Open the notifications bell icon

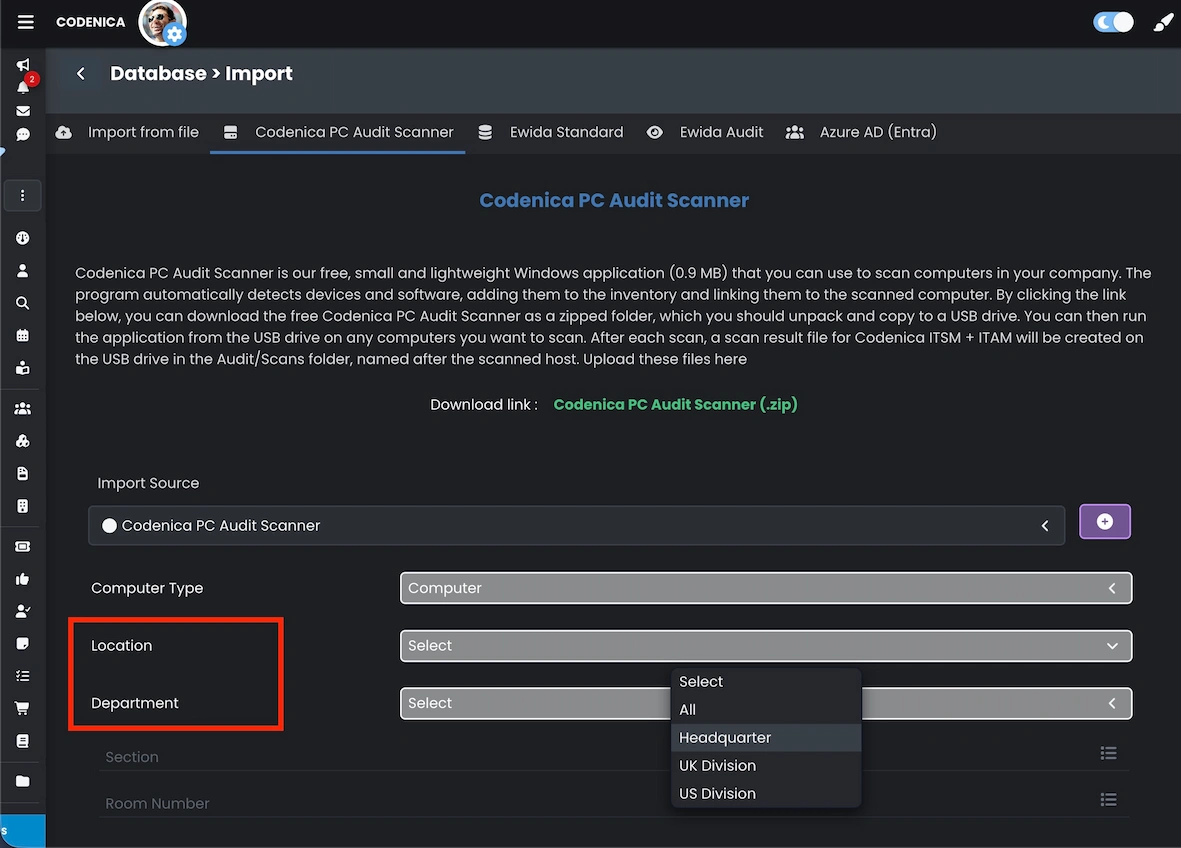pos(22,87)
